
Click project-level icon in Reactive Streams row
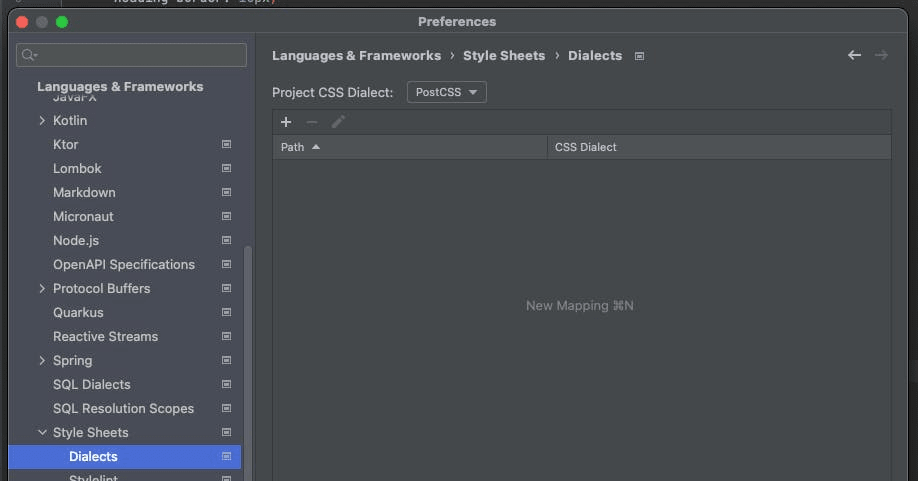tap(226, 336)
